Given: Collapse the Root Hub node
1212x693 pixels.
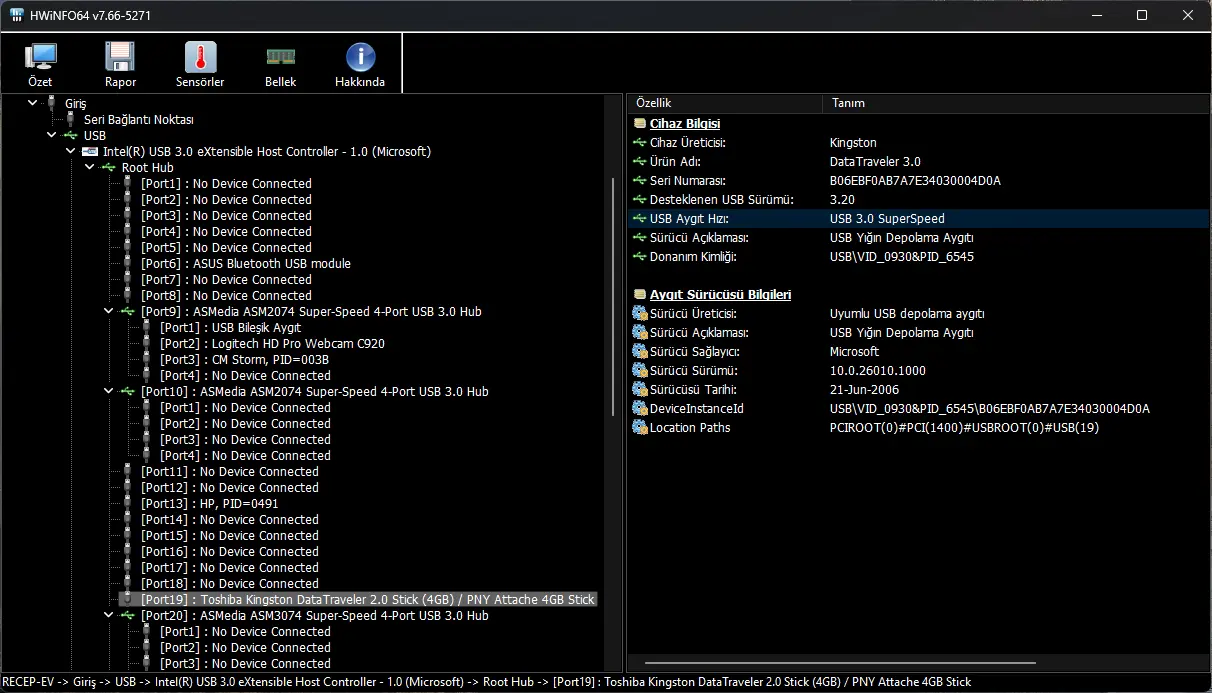Looking at the screenshot, I should (90, 167).
